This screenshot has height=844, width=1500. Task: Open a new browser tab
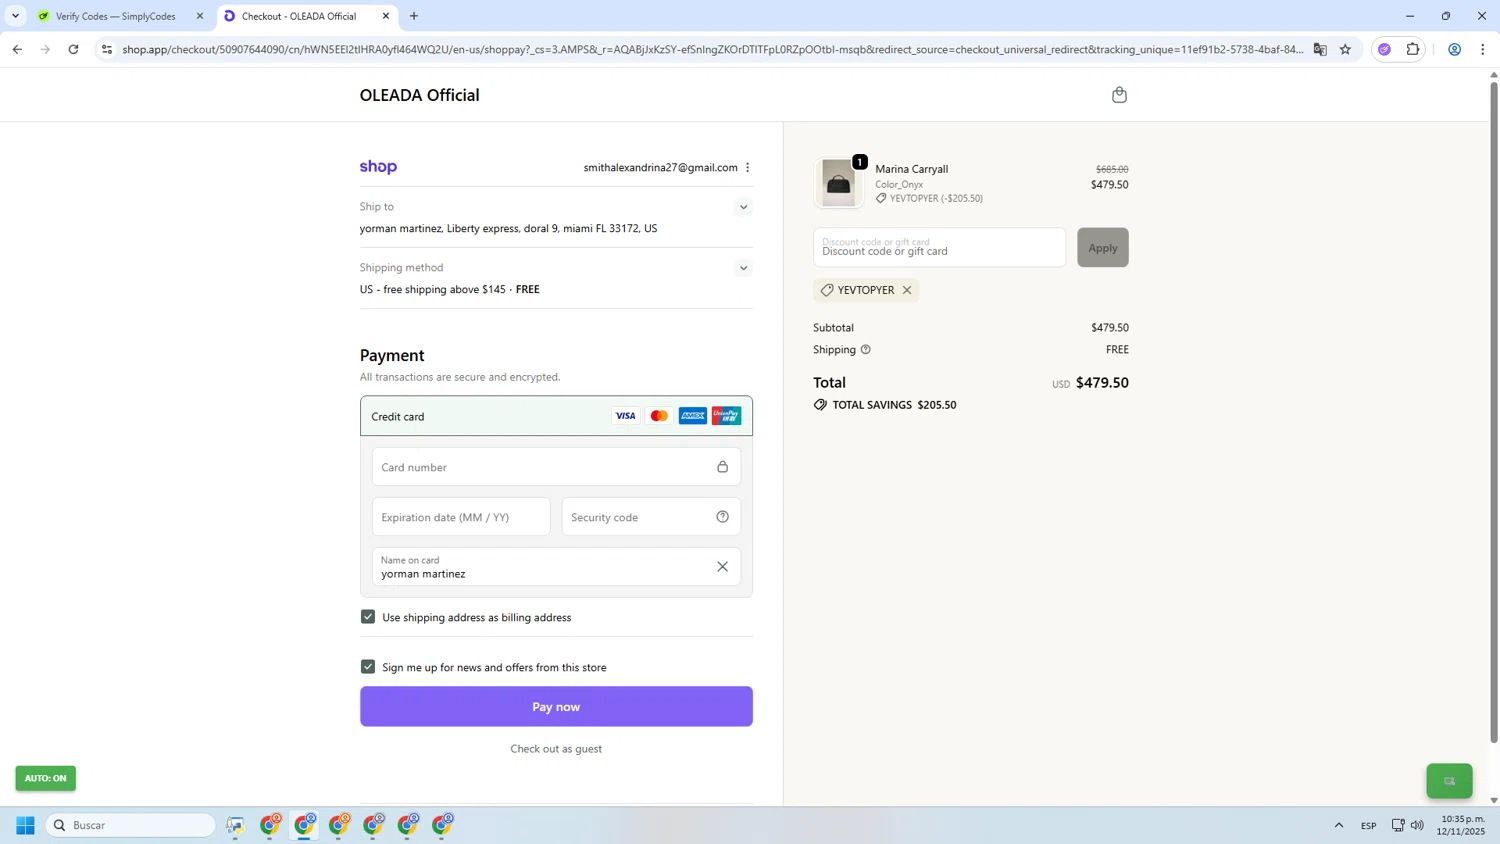pos(414,16)
